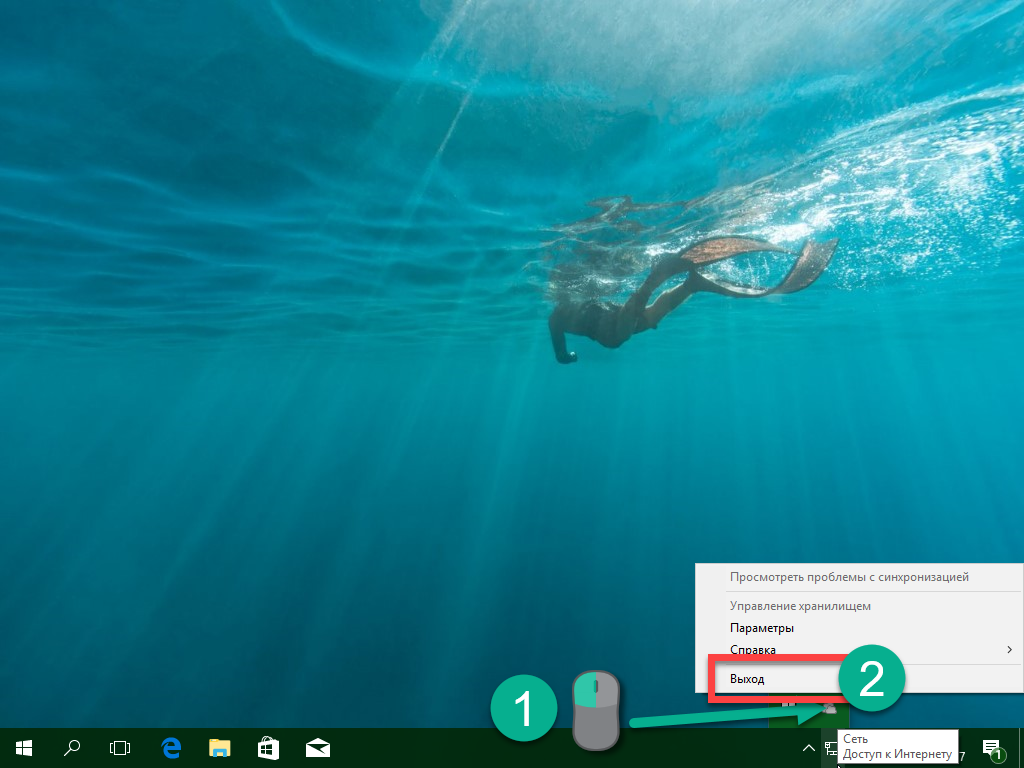Click the taskbar search magnifier icon
The height and width of the screenshot is (768, 1024).
tap(72, 747)
